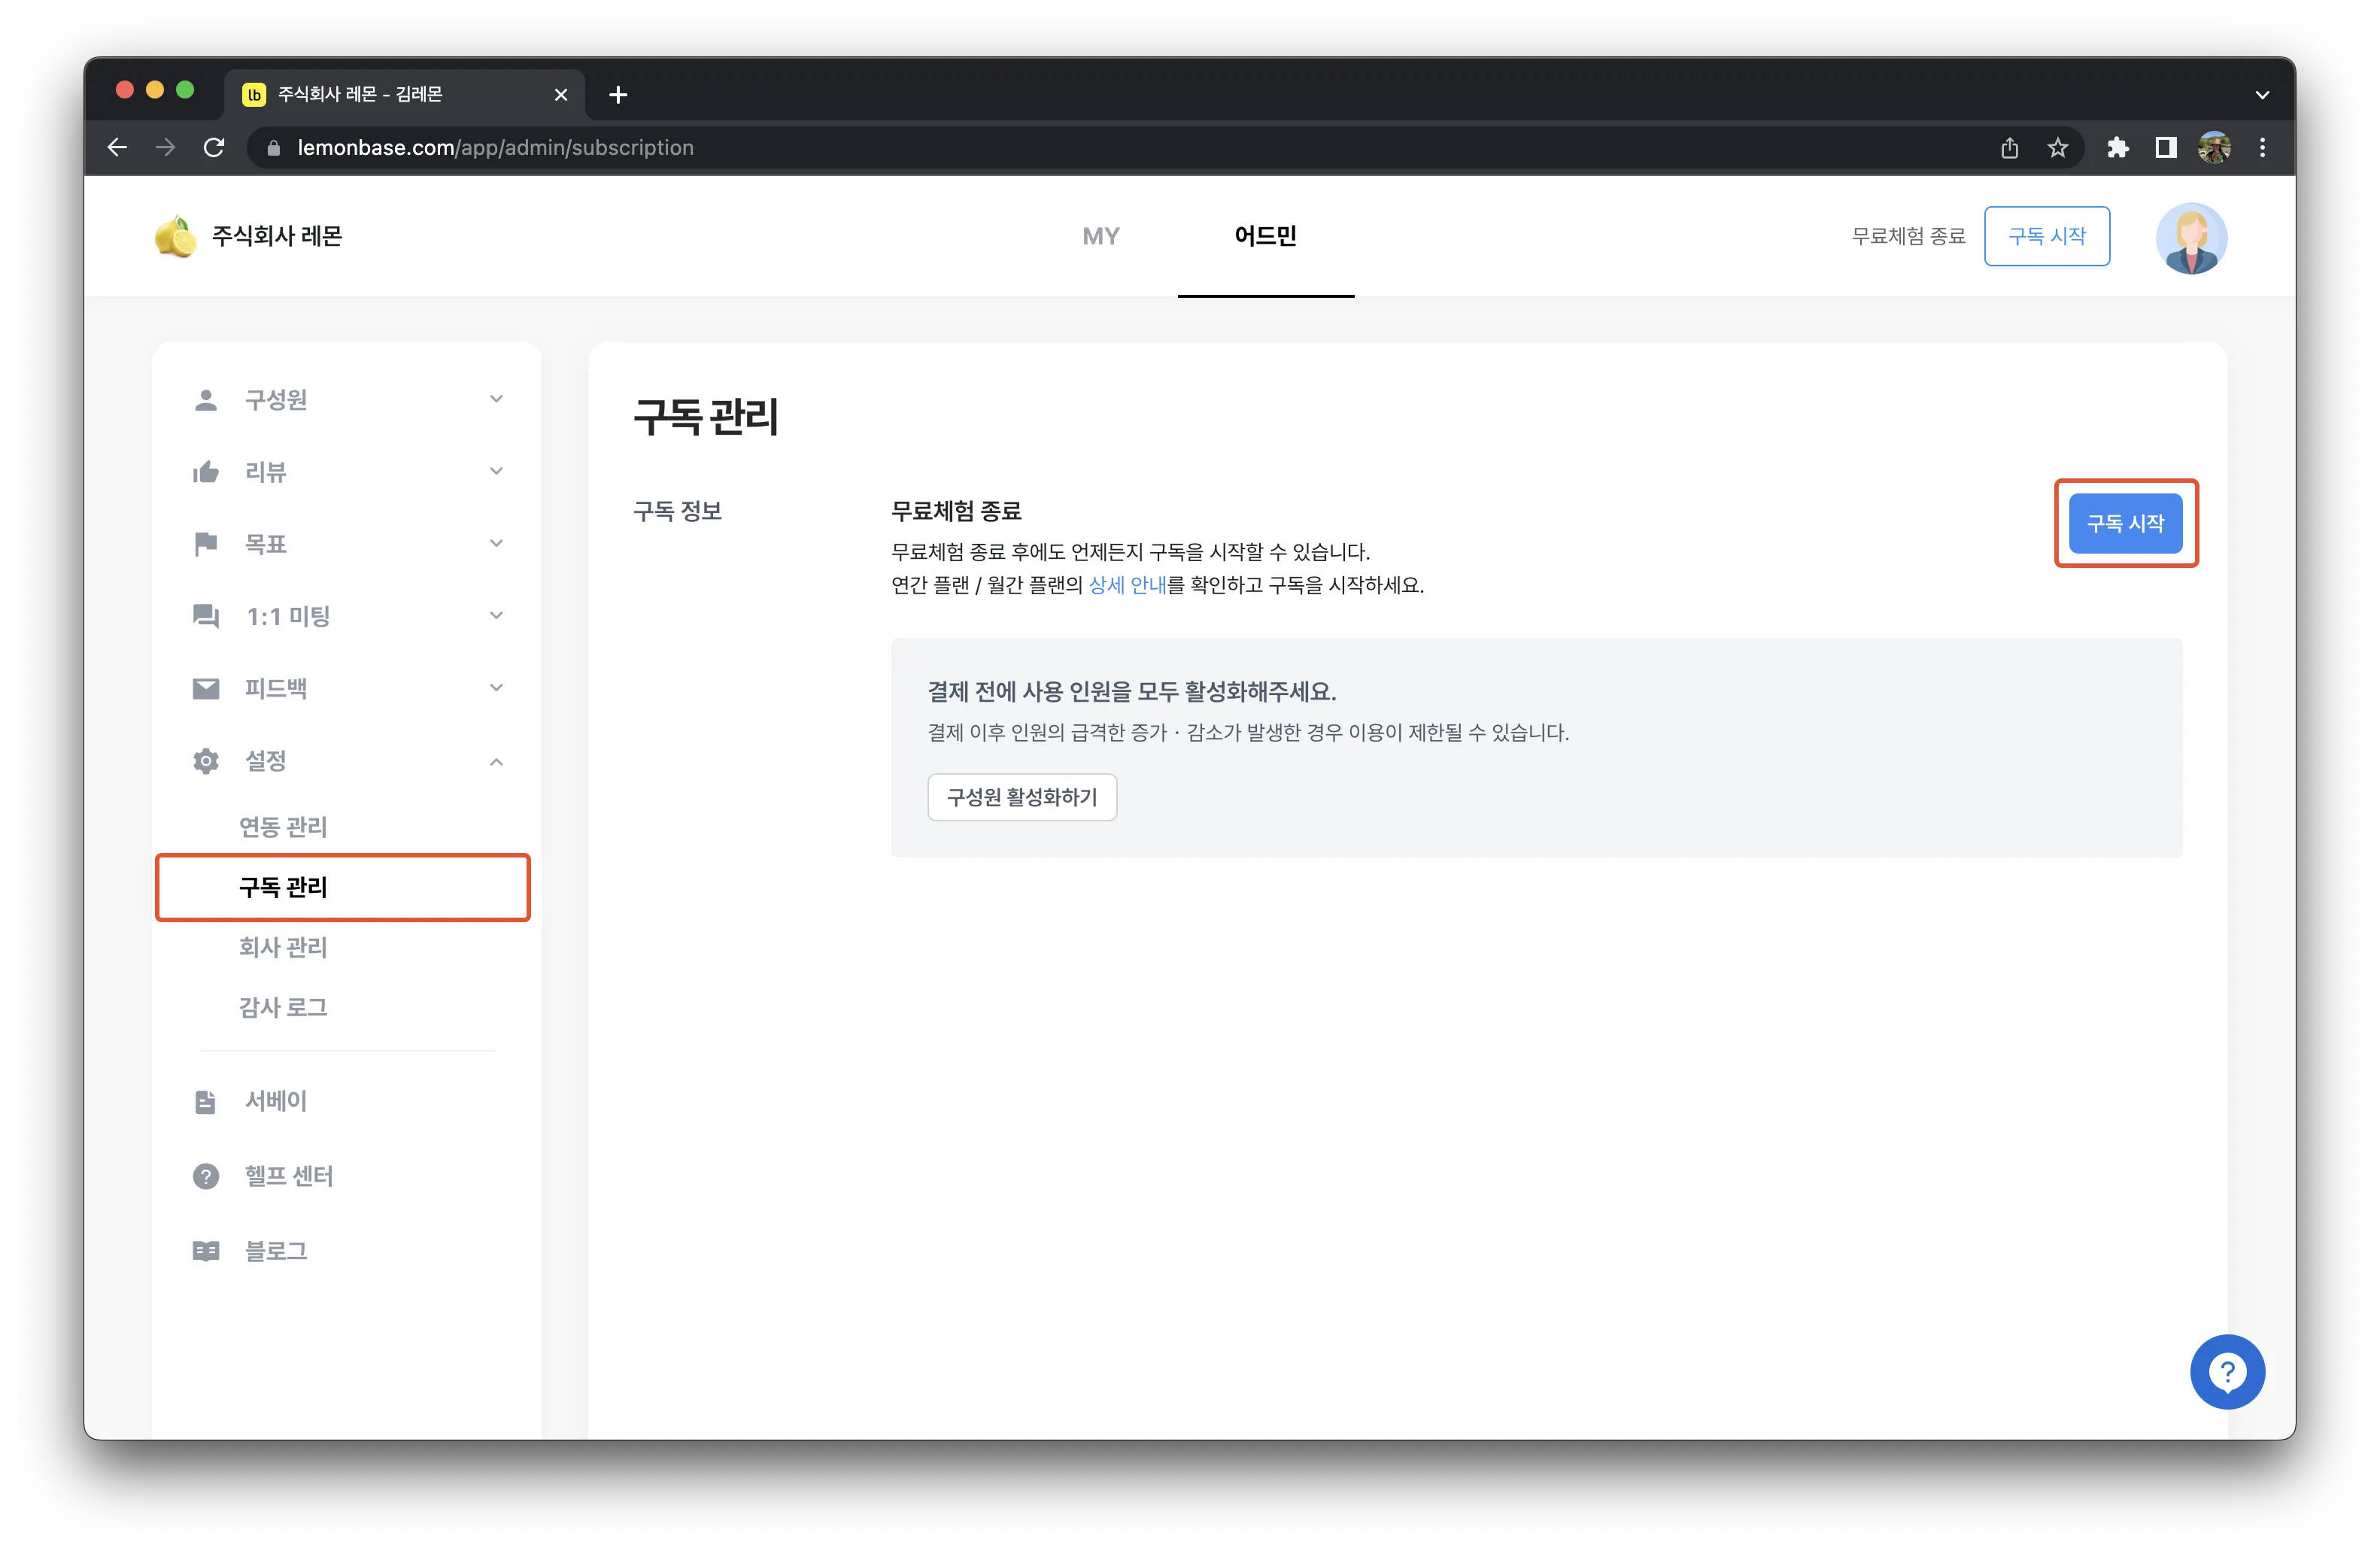Switch to the MY tab

click(x=1101, y=236)
